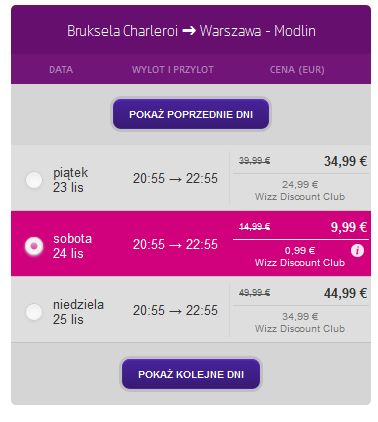Click the 0,99 € Wizz Discount Club price
The height and width of the screenshot is (422, 378).
click(300, 250)
